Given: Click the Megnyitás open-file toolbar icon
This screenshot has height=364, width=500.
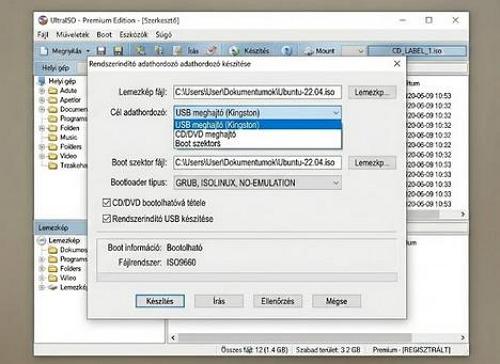Looking at the screenshot, I should 44,51.
